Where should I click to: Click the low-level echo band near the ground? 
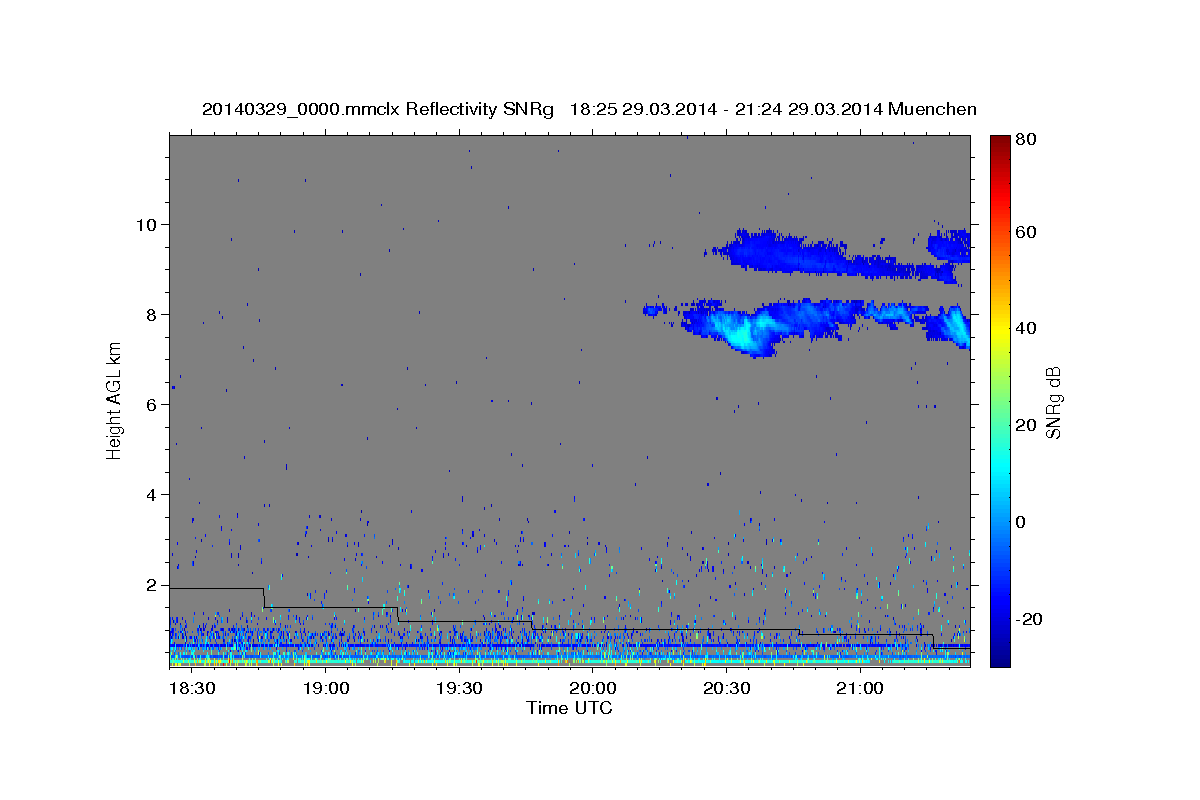click(569, 655)
